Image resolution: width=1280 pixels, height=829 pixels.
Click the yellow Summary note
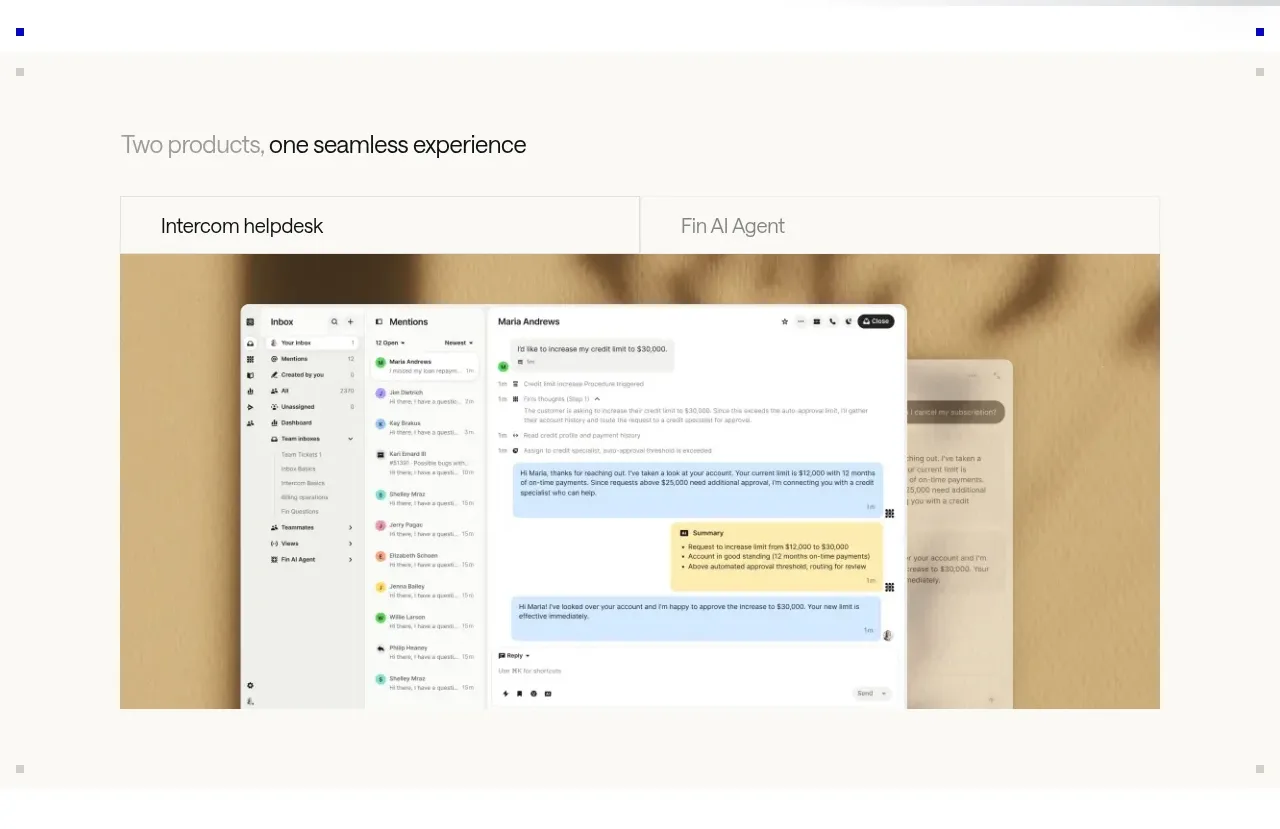coord(777,556)
